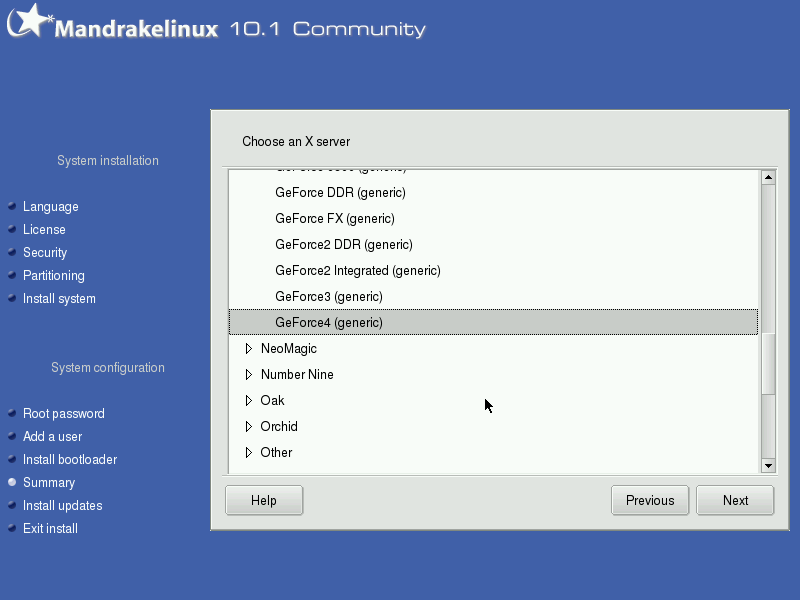Click the Mandrakelinux star logo

[x=30, y=21]
